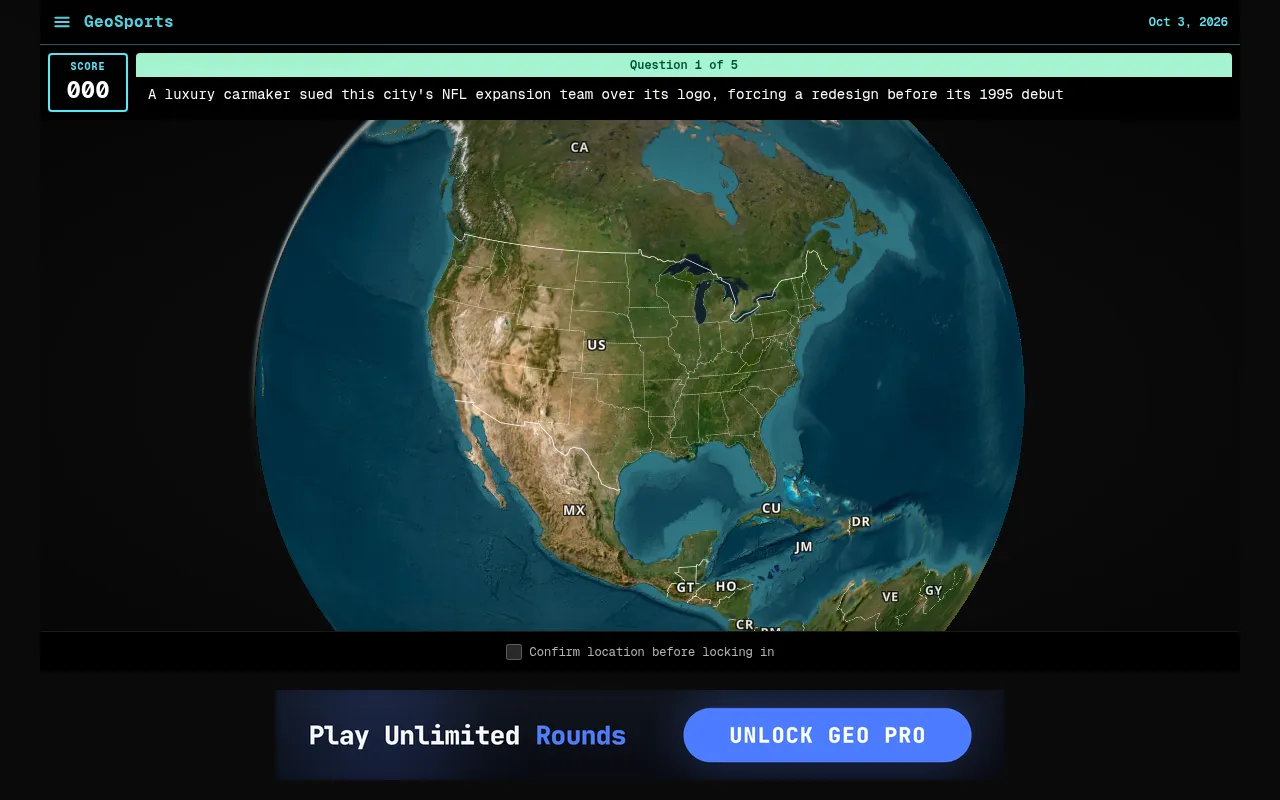The width and height of the screenshot is (1280, 800).
Task: Click the CA label on globe
Action: (579, 147)
